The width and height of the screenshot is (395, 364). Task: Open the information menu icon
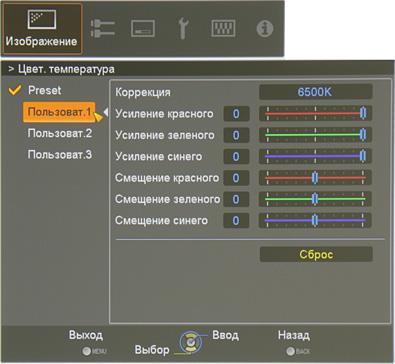pyautogui.click(x=265, y=29)
